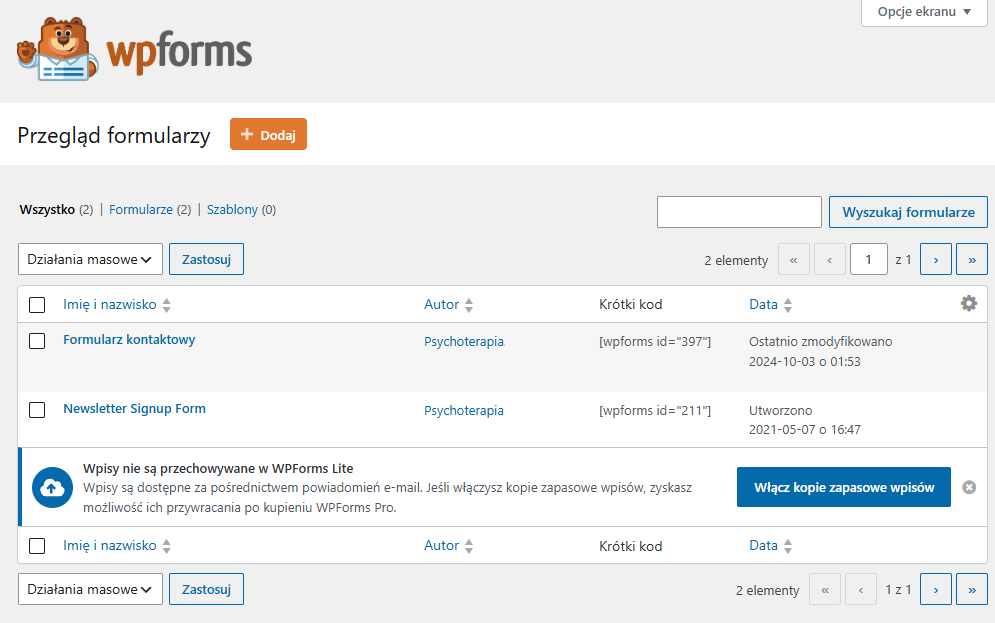Click sort arrows beside header Imię i nazwisko

pos(166,305)
